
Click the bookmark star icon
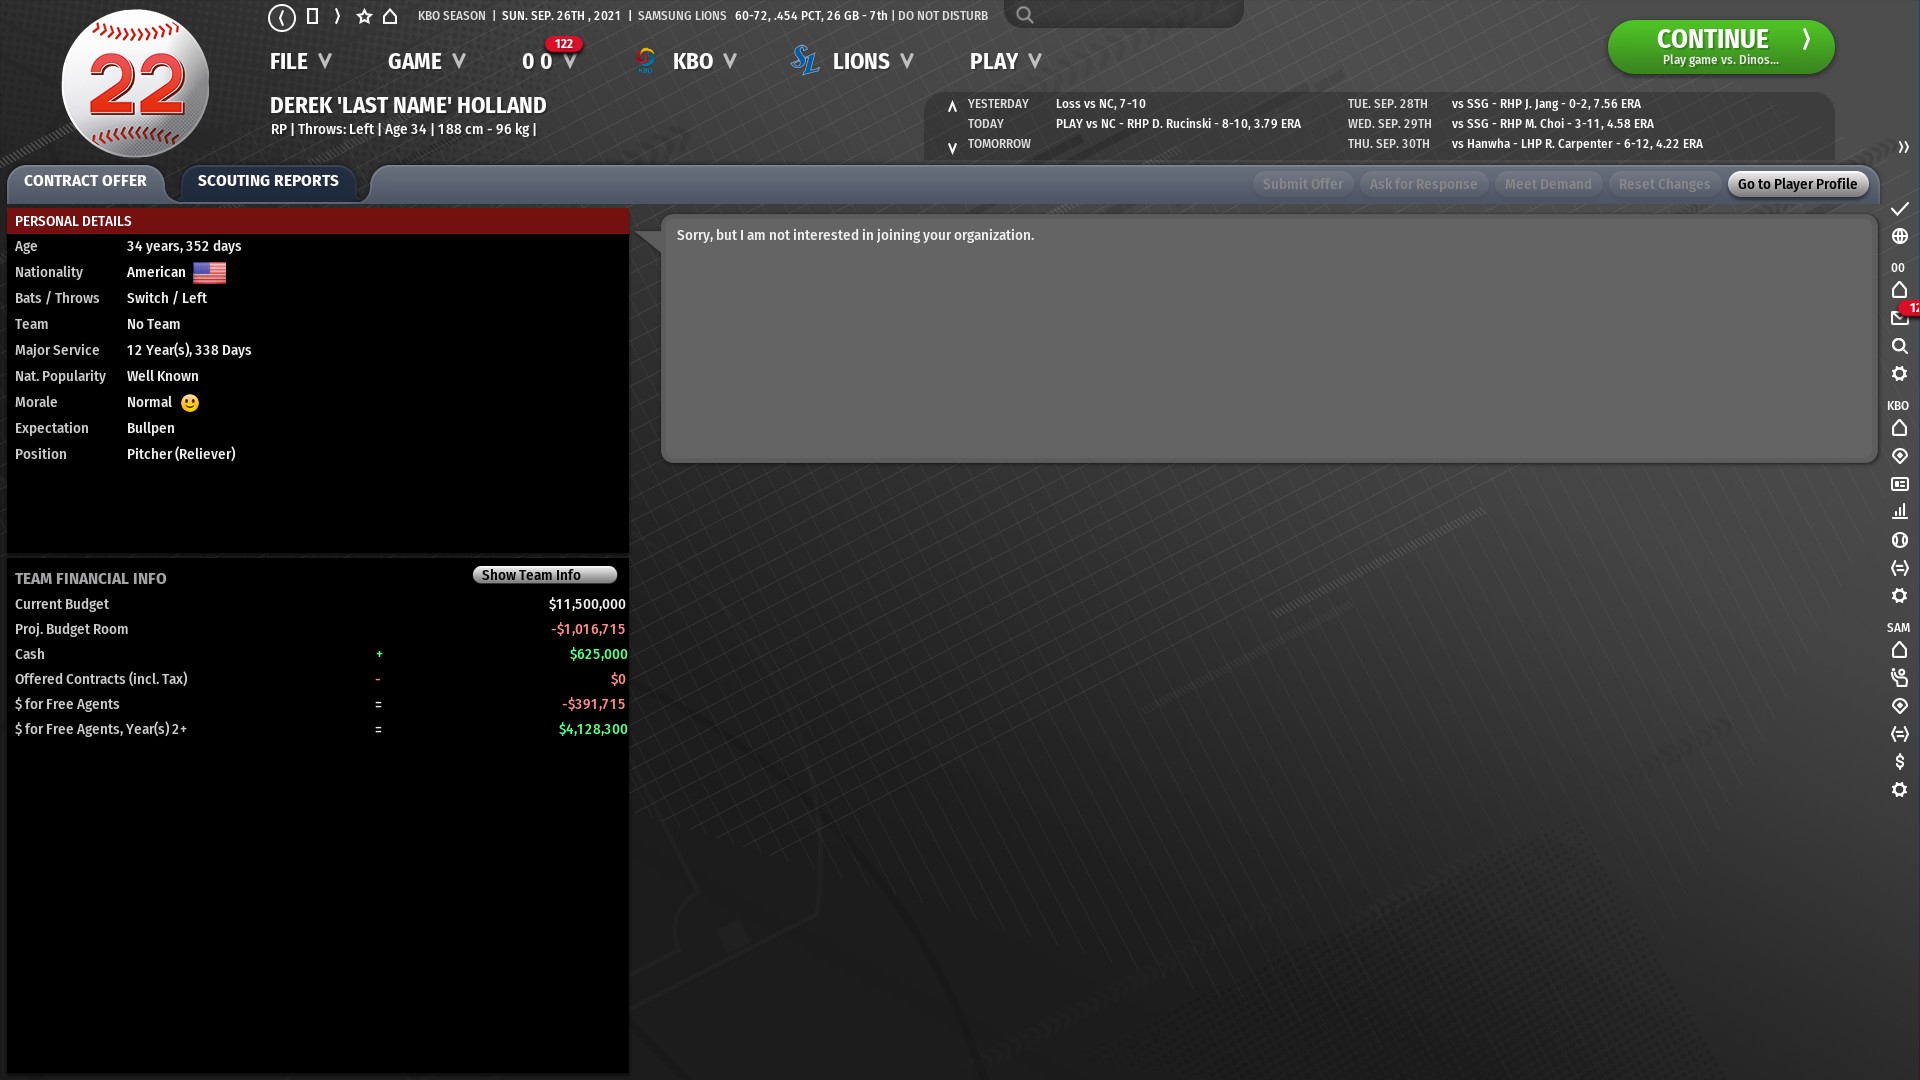click(364, 17)
